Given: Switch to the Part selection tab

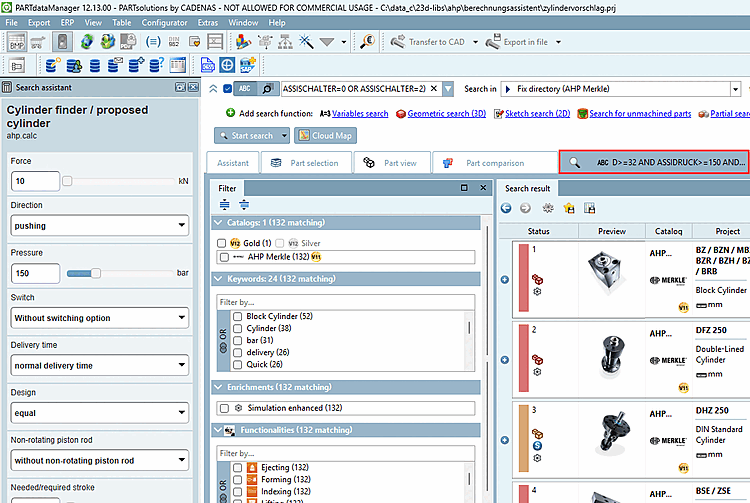Looking at the screenshot, I should [306, 163].
